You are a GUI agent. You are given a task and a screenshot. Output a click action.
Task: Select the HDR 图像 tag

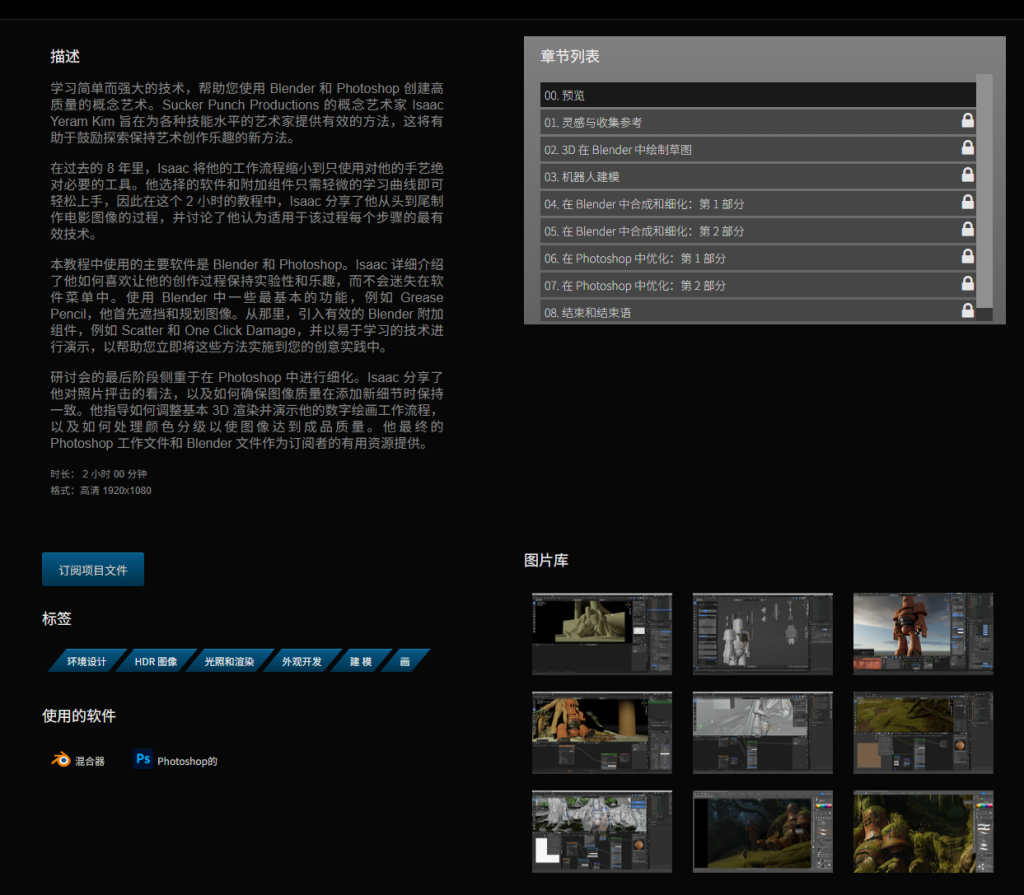(156, 661)
